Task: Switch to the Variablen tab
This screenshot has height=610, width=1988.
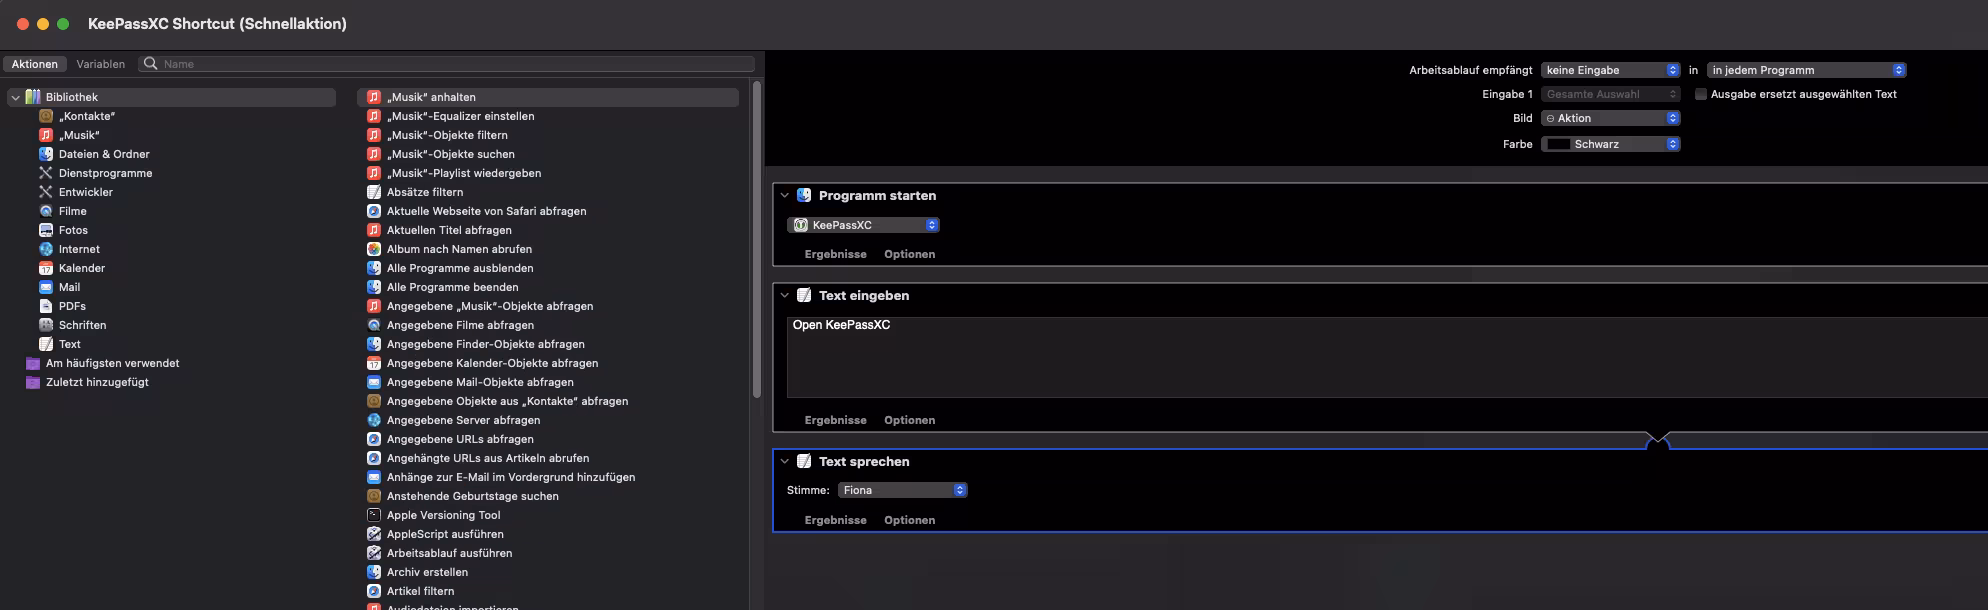Action: (x=101, y=64)
